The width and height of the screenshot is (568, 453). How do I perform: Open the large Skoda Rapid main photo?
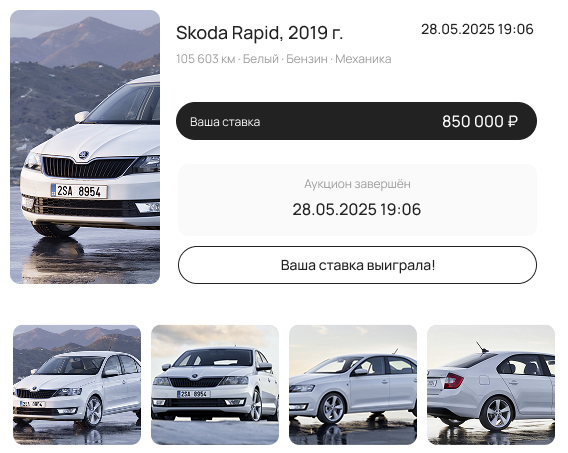pos(85,147)
